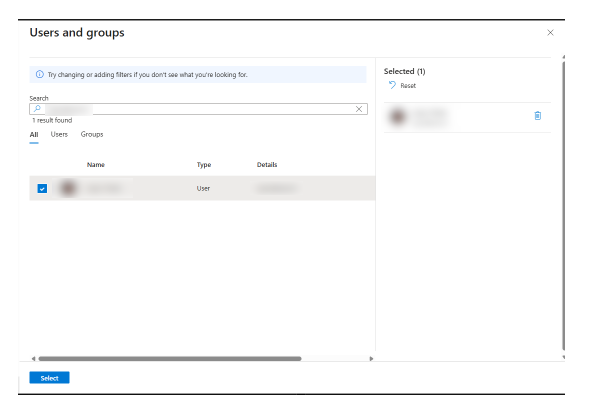This screenshot has height=415, width=597.
Task: Uncheck the checkbox in the User result row
Action: (42, 188)
